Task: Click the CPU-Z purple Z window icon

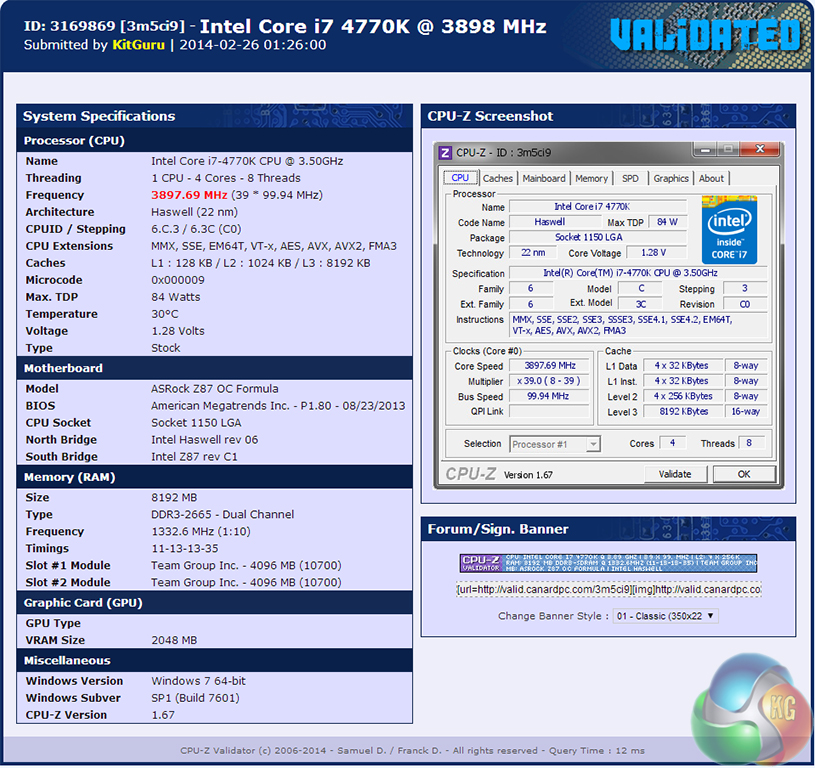Action: [445, 153]
